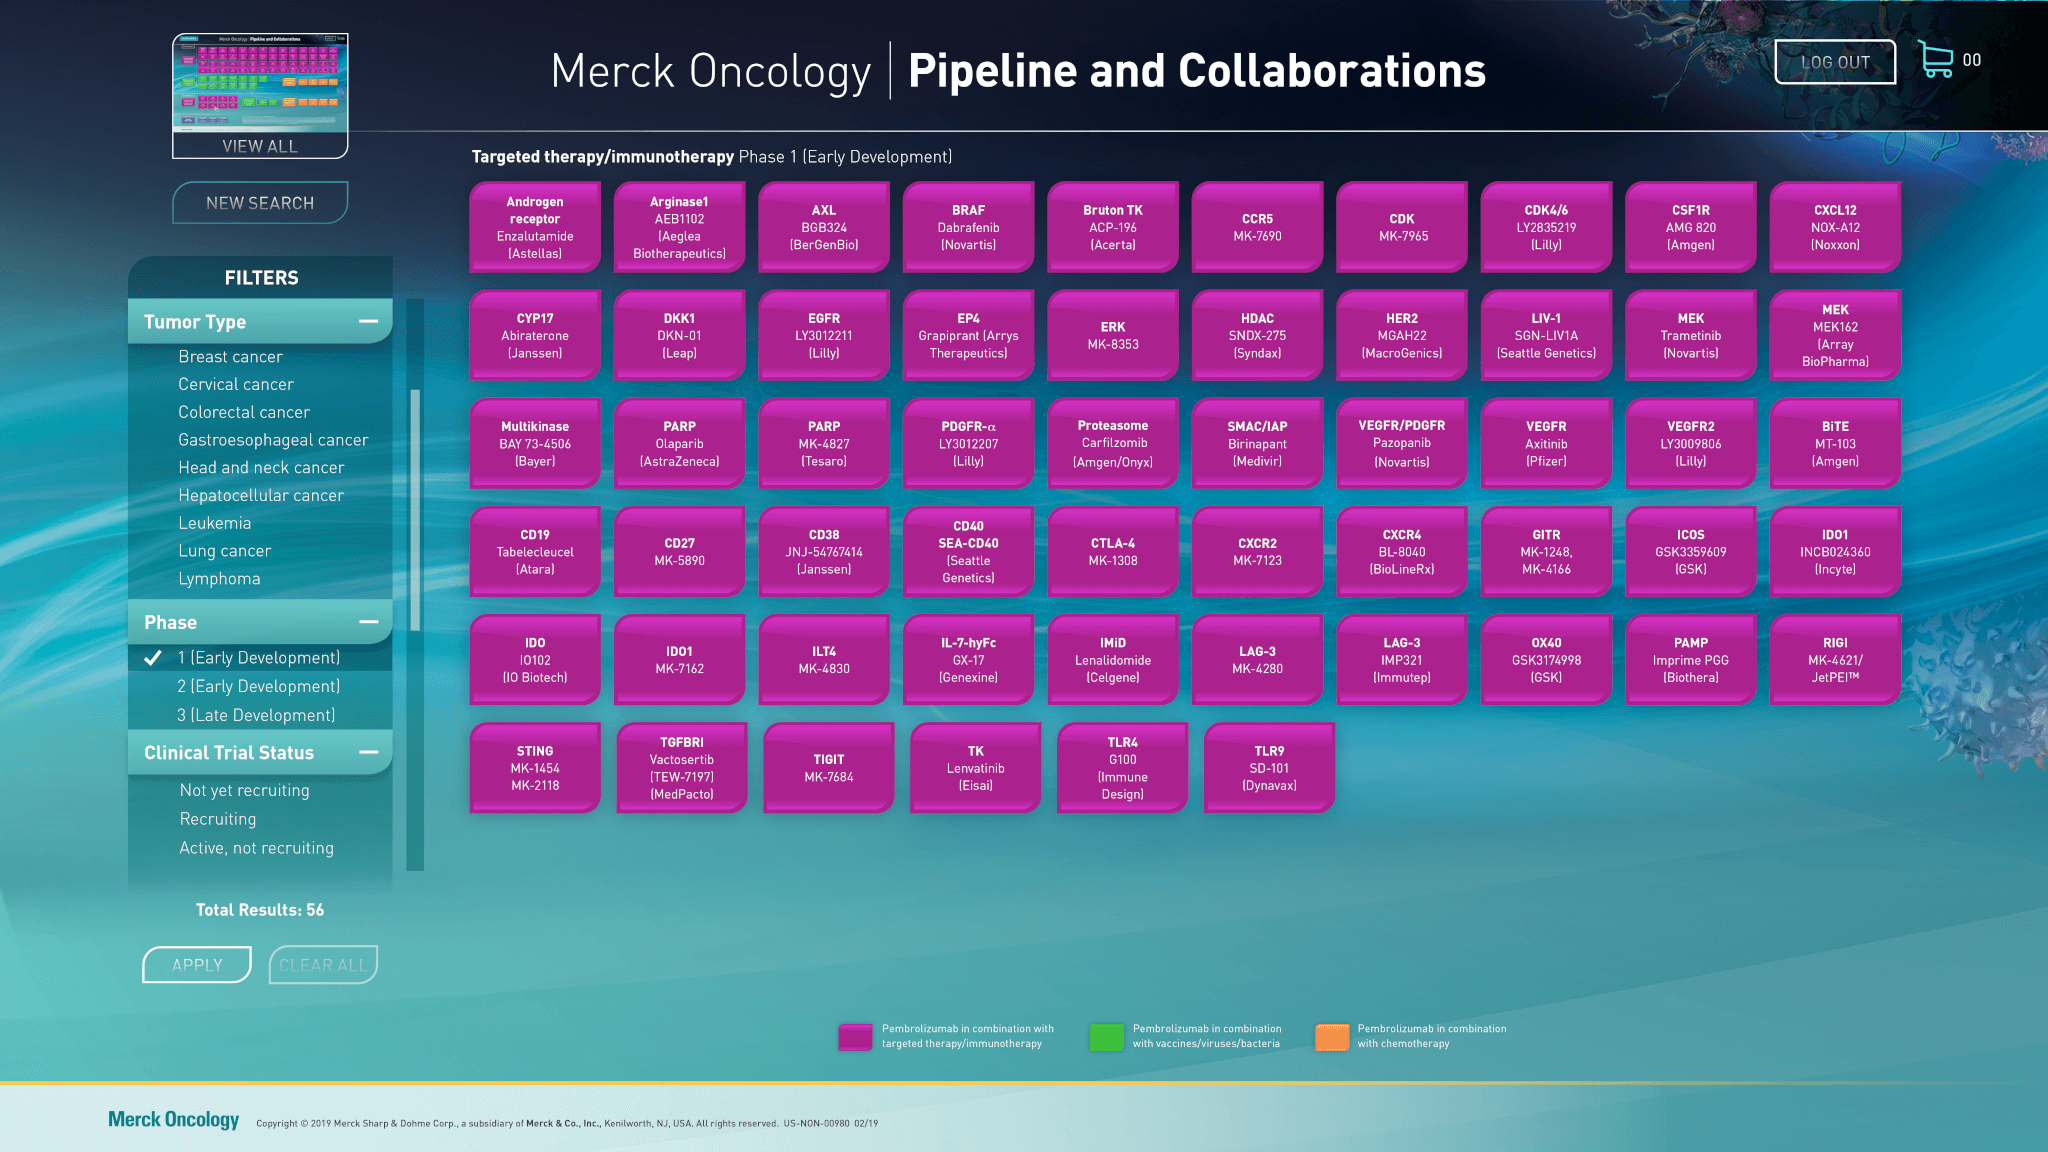Viewport: 2048px width, 1152px height.
Task: Open the LIV-1 SGN-LIV1A card
Action: (1546, 335)
